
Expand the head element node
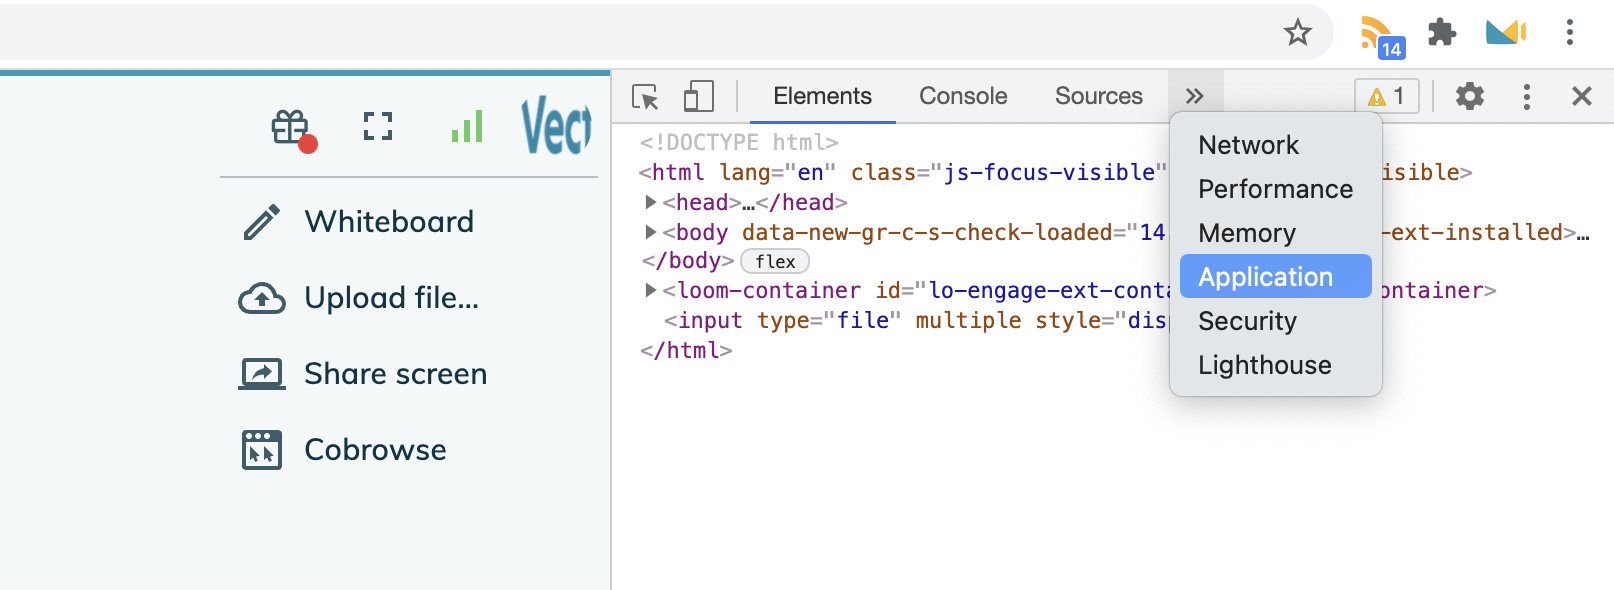tap(651, 202)
